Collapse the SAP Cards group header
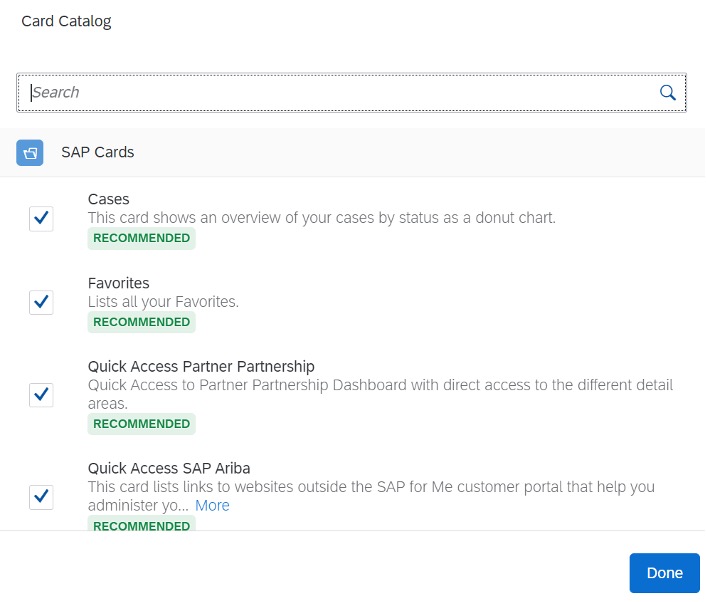This screenshot has height=602, width=706. 353,153
